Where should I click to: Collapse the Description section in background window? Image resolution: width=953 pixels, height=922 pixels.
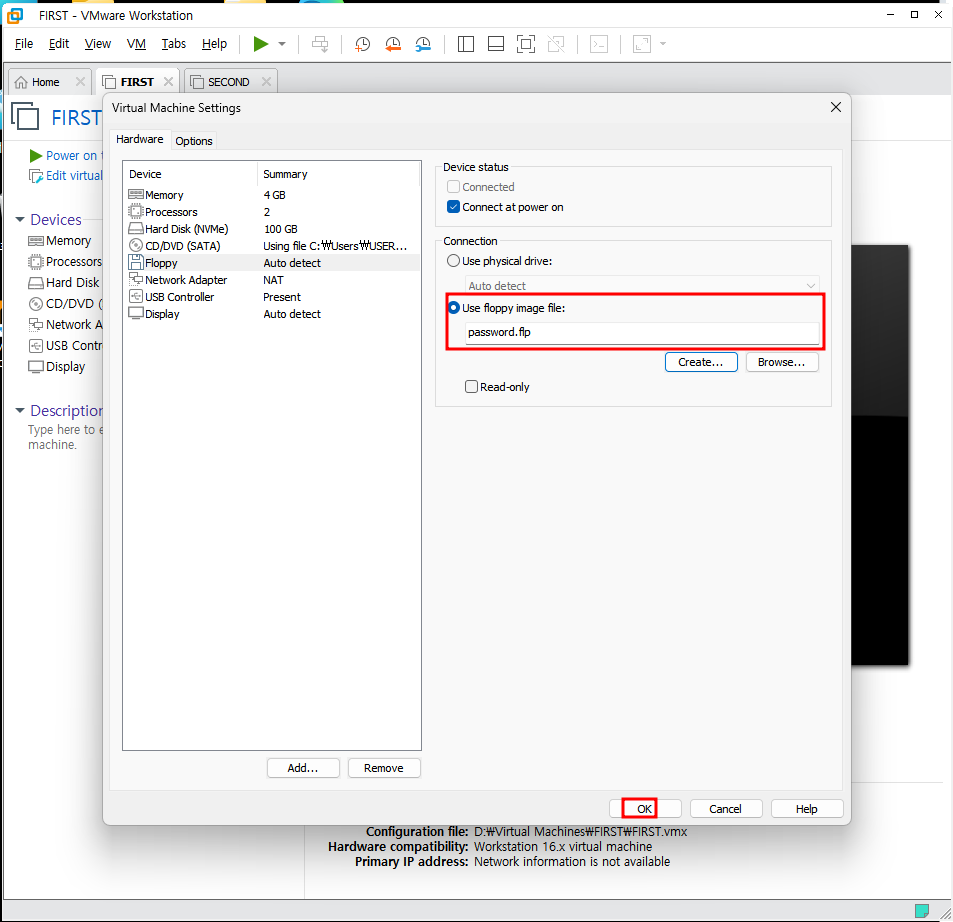[x=19, y=411]
